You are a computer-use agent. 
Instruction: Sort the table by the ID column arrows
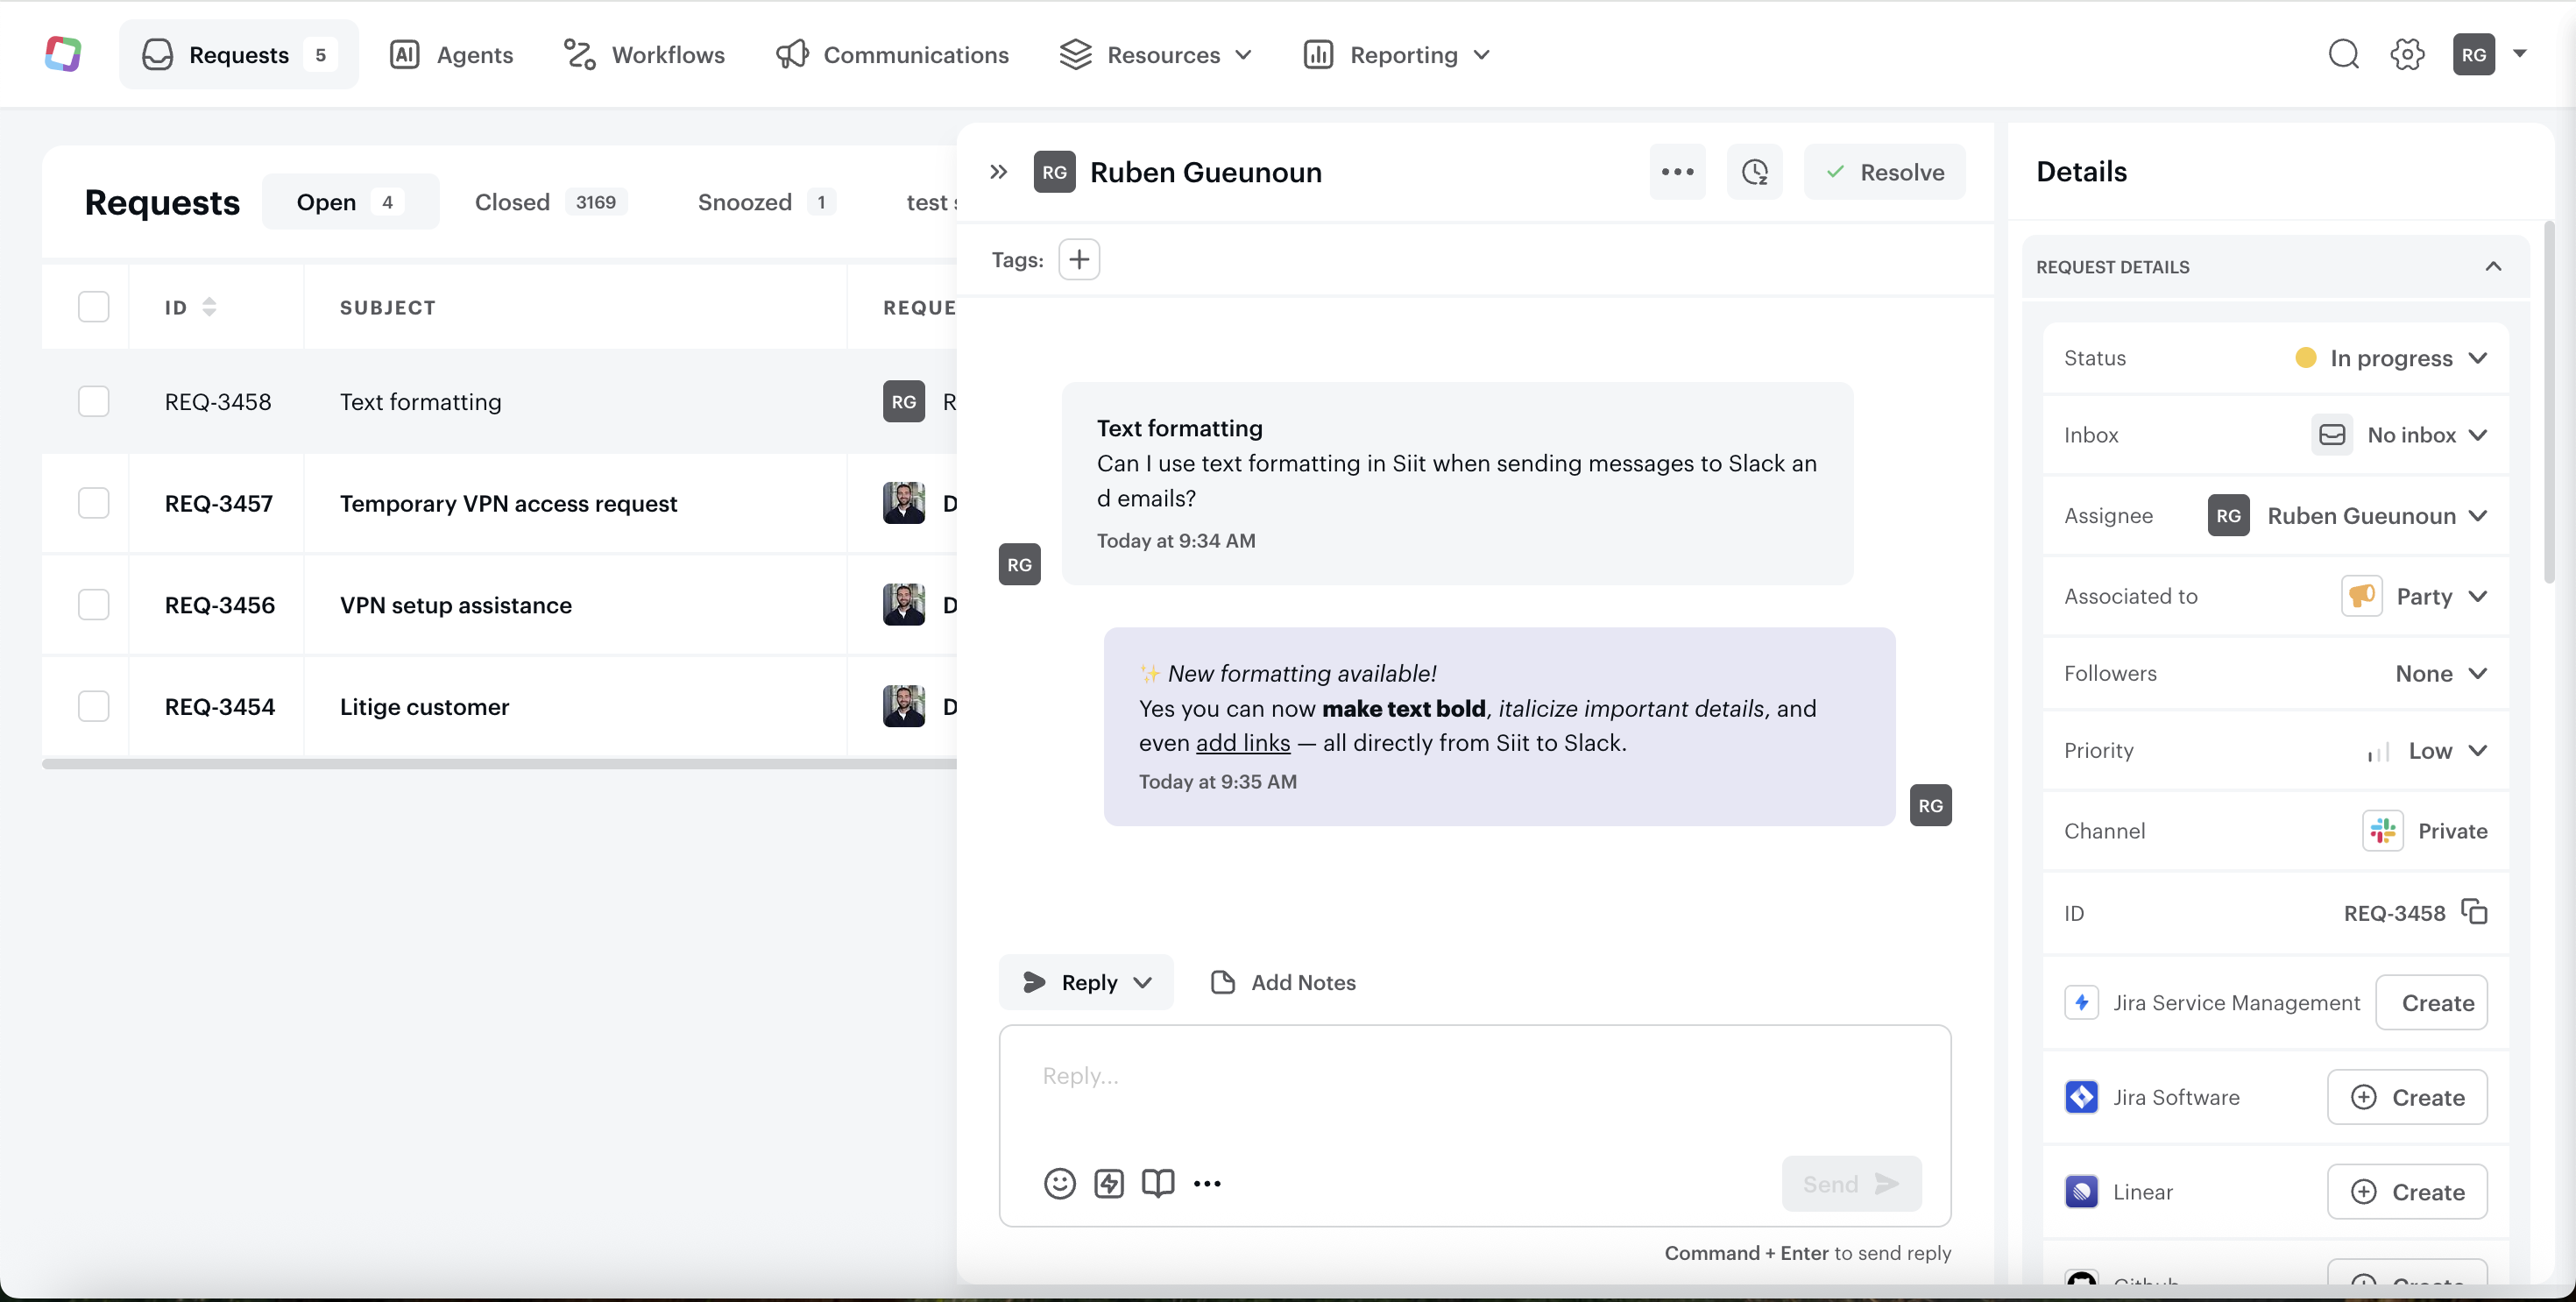(x=209, y=307)
